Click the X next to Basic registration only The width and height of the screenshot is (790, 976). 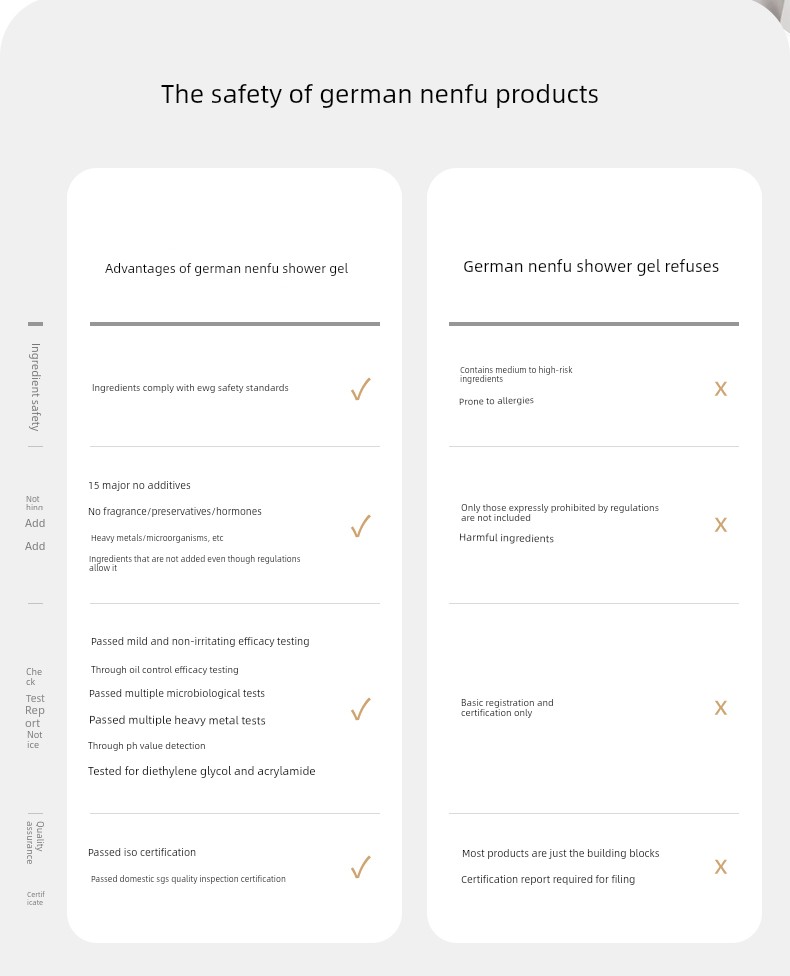(721, 708)
